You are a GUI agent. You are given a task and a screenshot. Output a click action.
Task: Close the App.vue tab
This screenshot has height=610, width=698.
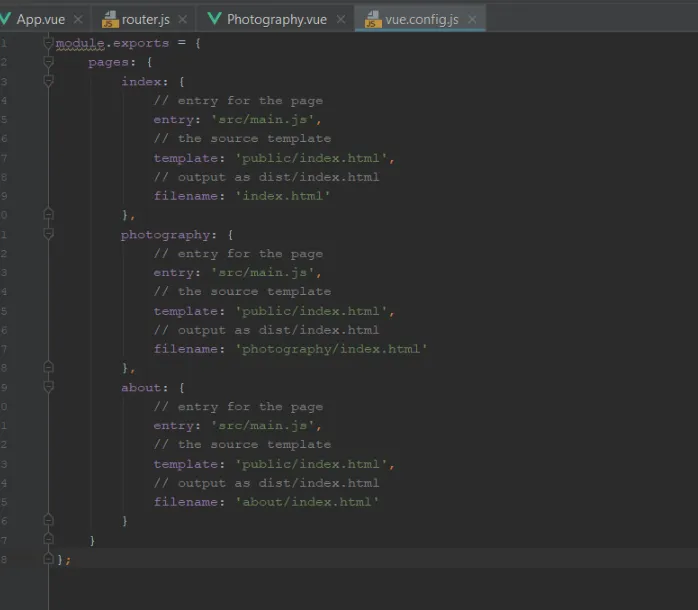point(78,19)
